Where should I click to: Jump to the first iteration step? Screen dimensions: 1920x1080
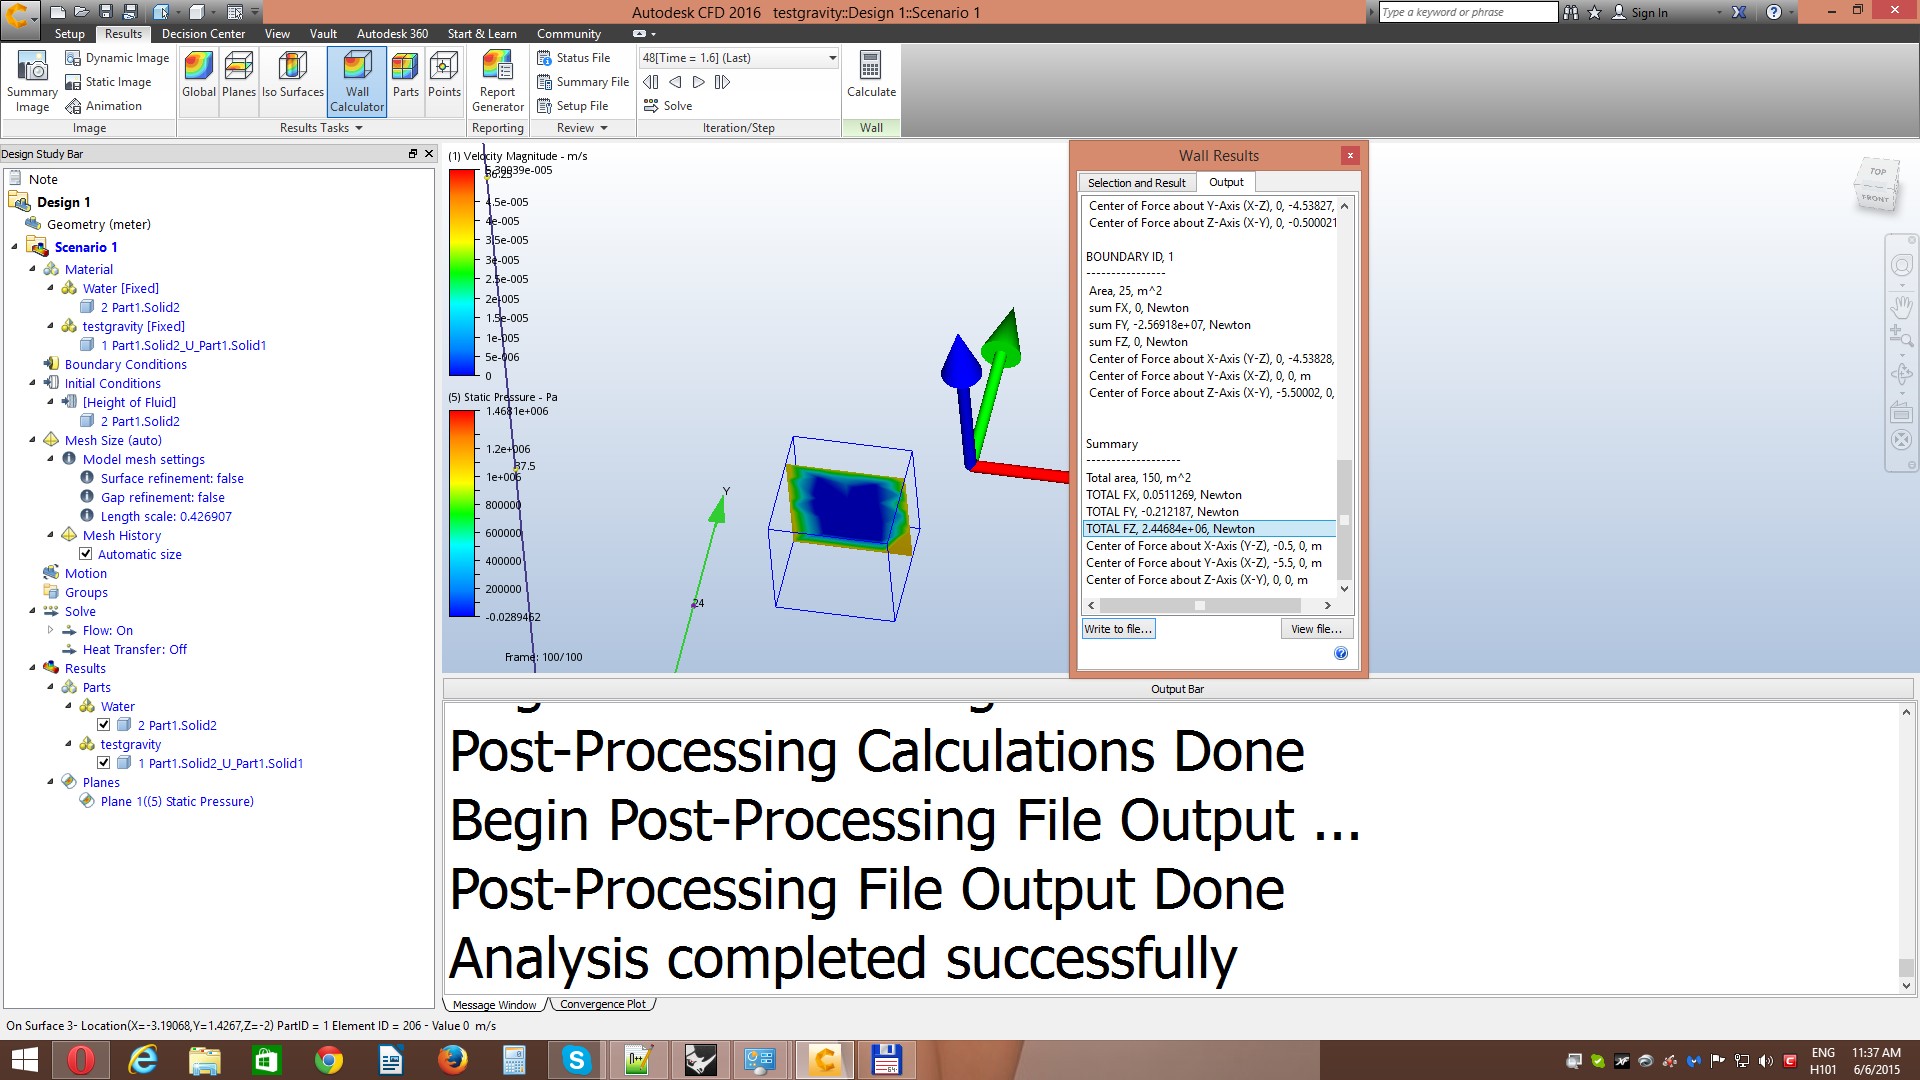point(651,82)
